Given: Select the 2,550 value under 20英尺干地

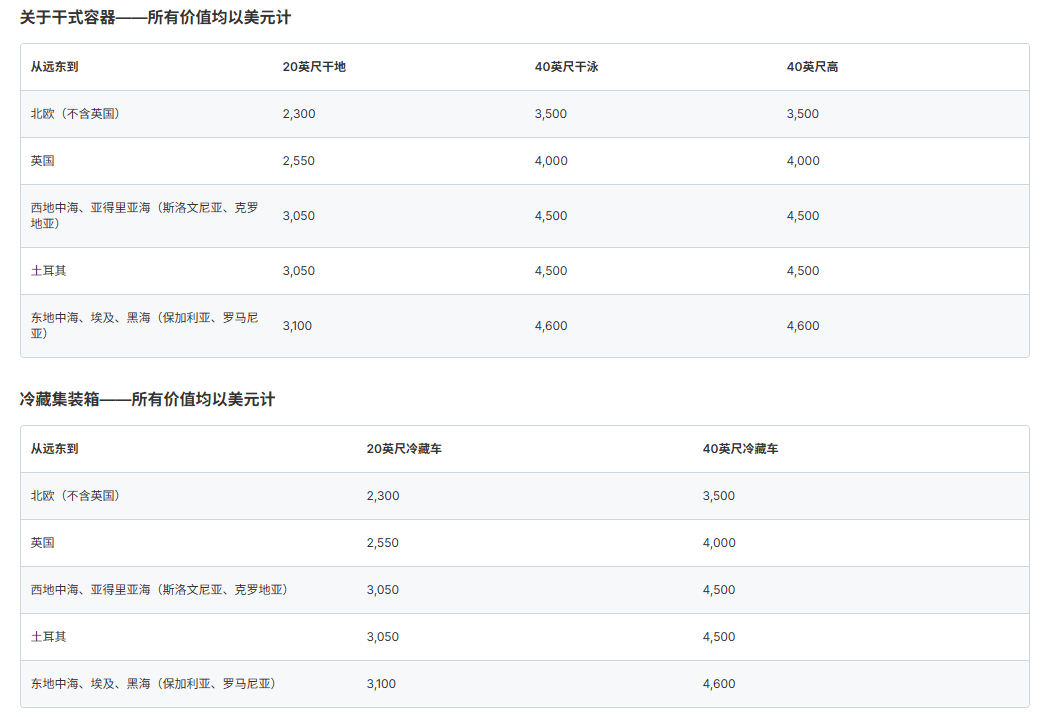Looking at the screenshot, I should point(299,161).
